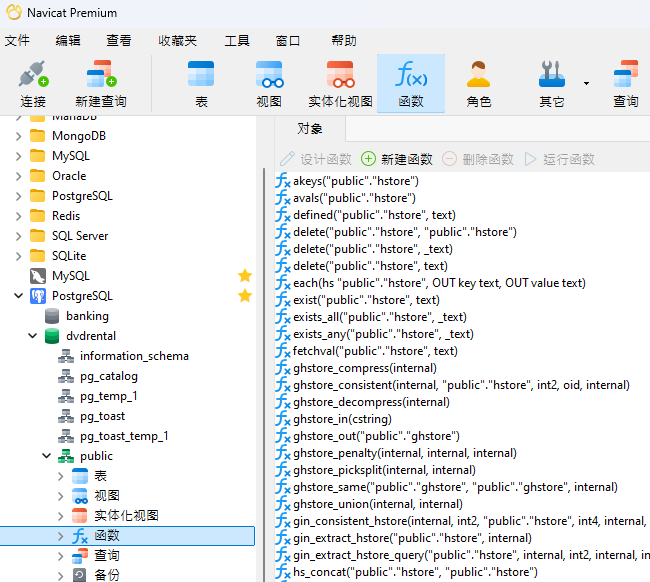Image resolution: width=650 pixels, height=582 pixels.
Task: Open the dropdown arrow beside 其它
Action: coord(586,83)
